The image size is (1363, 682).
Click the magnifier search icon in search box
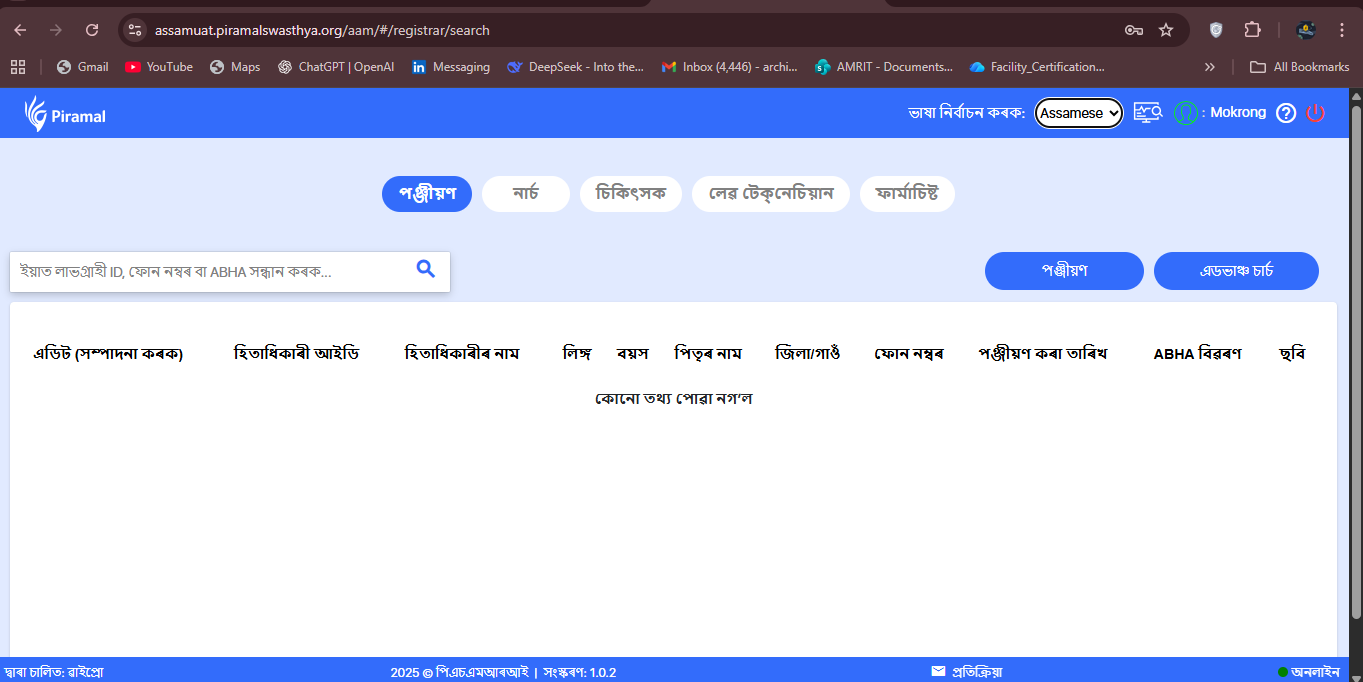426,269
